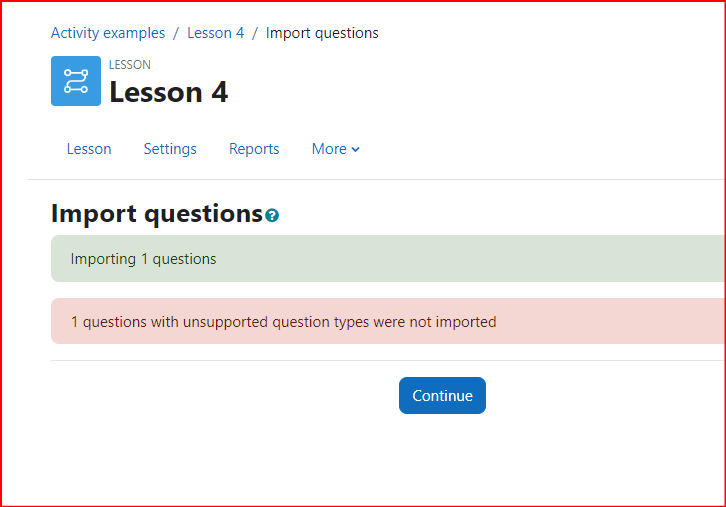Go to the Reports tab

(x=254, y=149)
